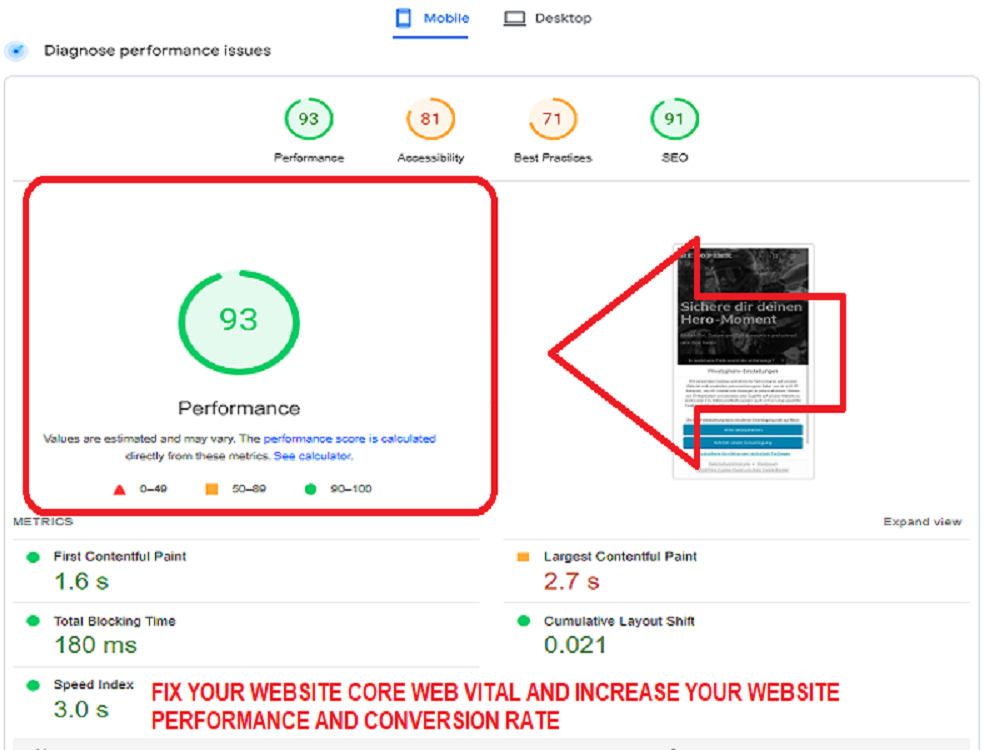Select 'Diagnose performance issues' heading
This screenshot has height=750, width=1000.
click(157, 50)
